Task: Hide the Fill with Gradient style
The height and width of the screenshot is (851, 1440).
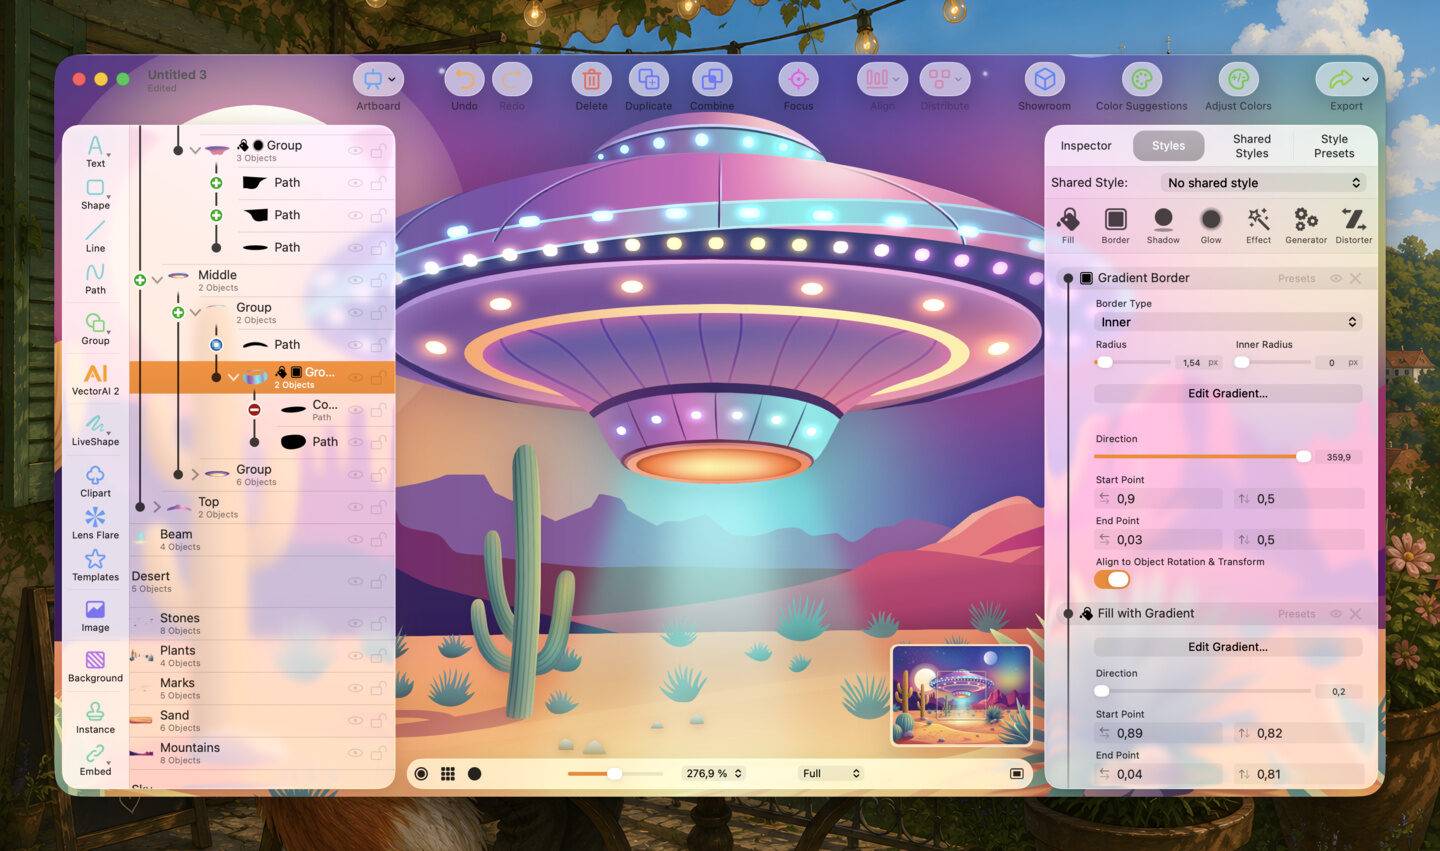Action: (1335, 614)
